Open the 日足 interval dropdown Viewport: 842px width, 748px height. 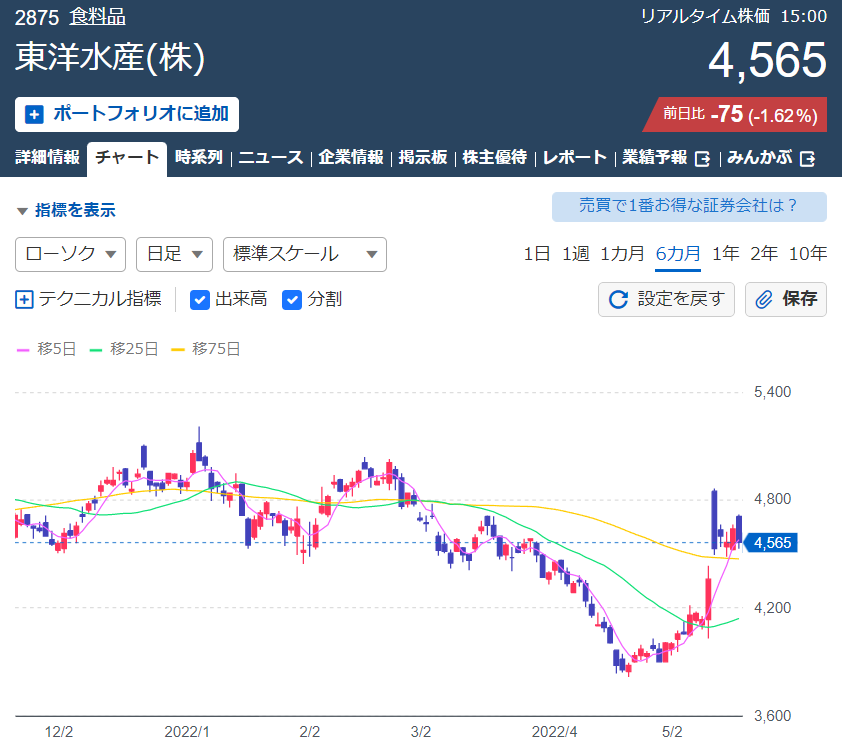coord(175,254)
